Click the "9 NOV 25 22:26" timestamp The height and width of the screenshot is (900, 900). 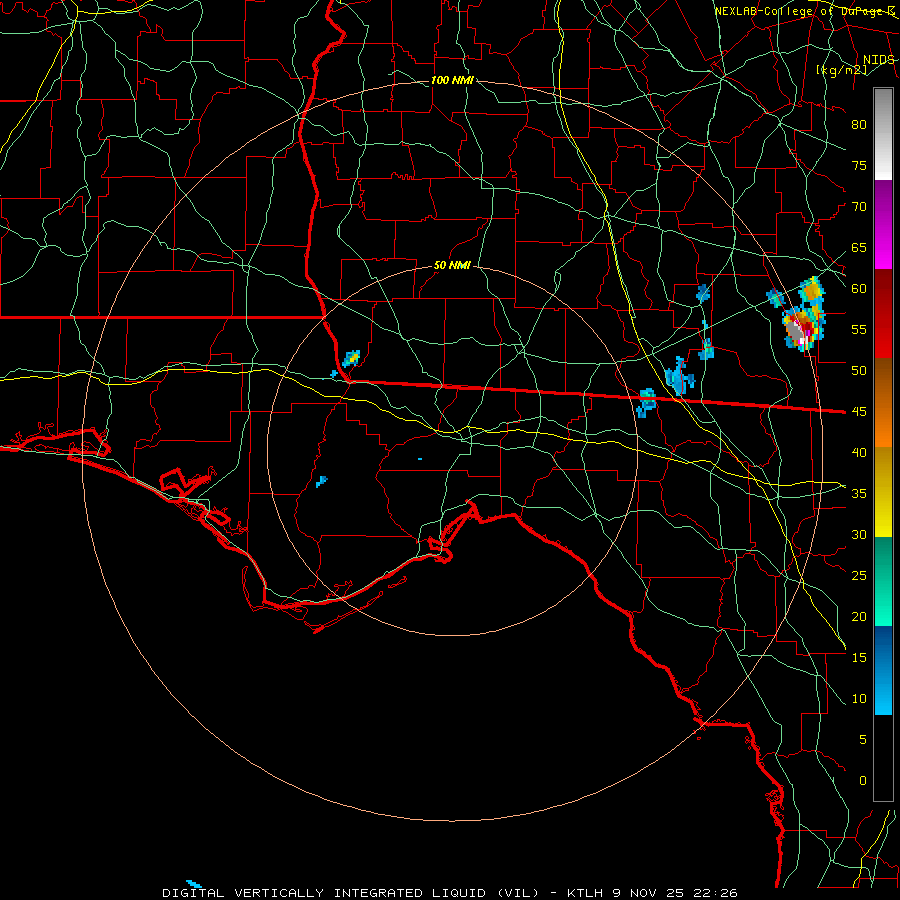tap(674, 893)
